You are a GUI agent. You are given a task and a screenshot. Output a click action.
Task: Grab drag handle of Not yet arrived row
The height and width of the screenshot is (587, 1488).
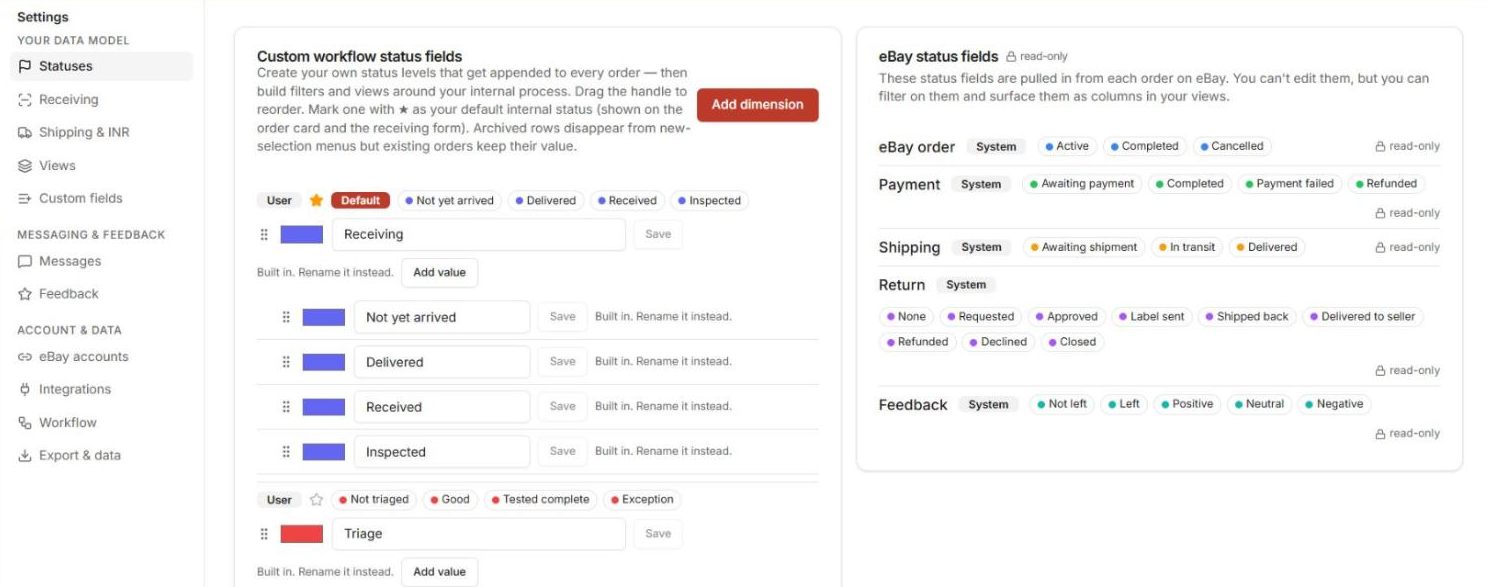(x=286, y=317)
